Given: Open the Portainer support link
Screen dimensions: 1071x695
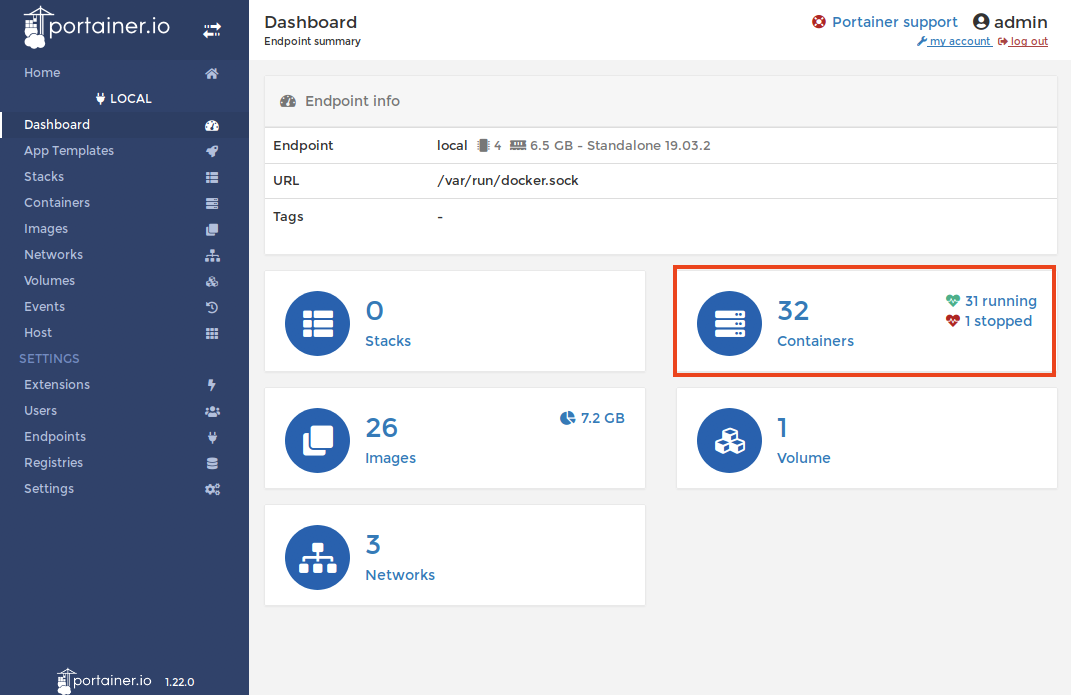Looking at the screenshot, I should [x=894, y=22].
